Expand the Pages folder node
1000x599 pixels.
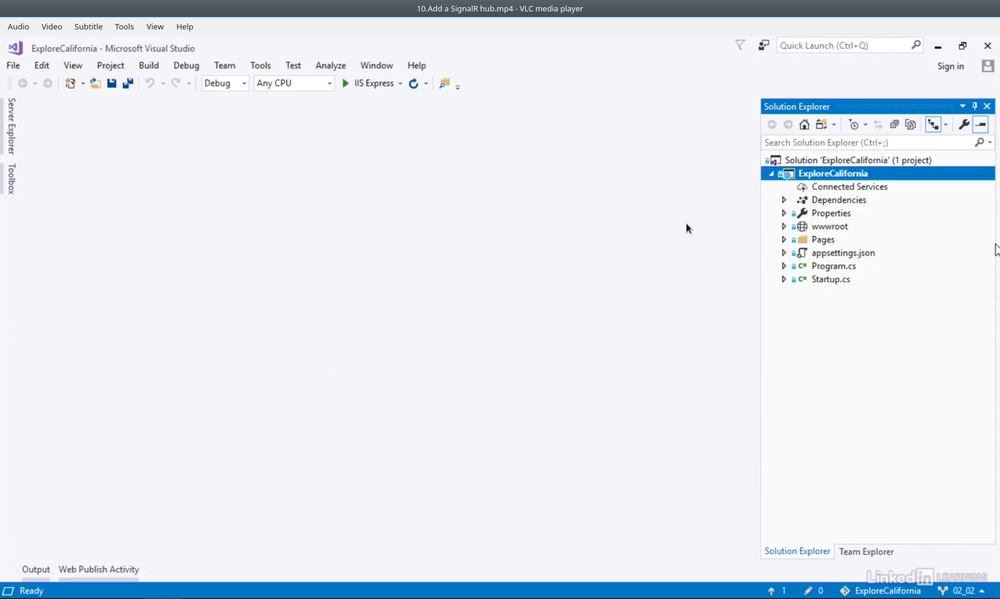tap(784, 240)
